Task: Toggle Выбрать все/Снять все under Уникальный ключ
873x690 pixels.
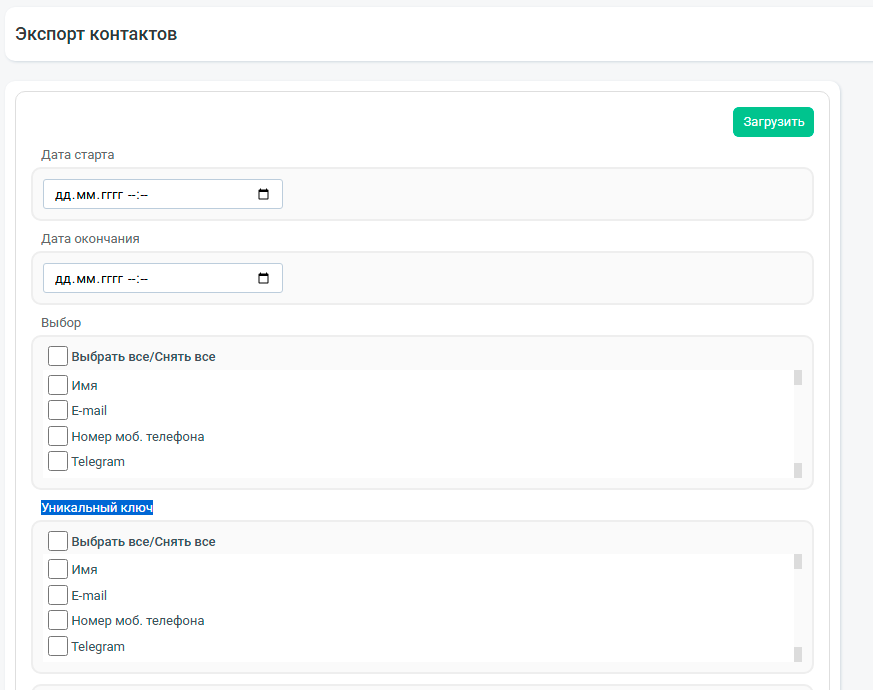Action: click(x=58, y=541)
